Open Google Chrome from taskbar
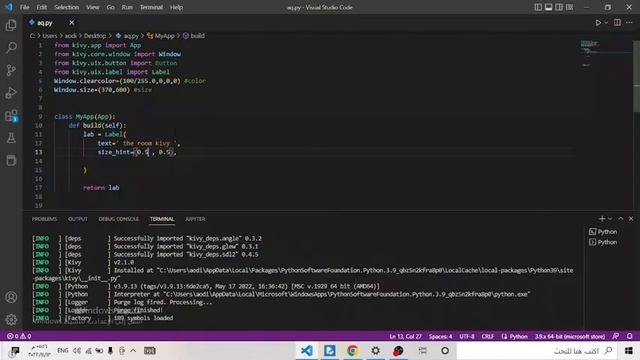This screenshot has width=640, height=360. pos(353,351)
